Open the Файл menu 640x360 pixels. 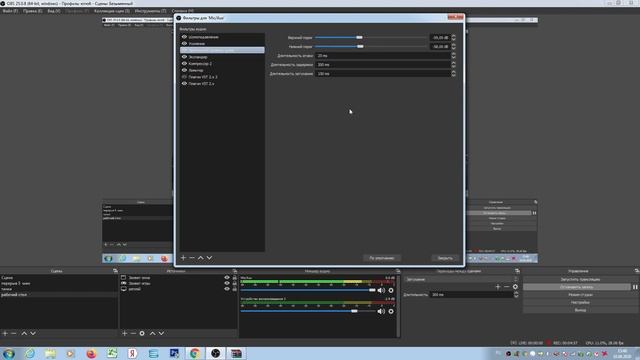click(10, 11)
